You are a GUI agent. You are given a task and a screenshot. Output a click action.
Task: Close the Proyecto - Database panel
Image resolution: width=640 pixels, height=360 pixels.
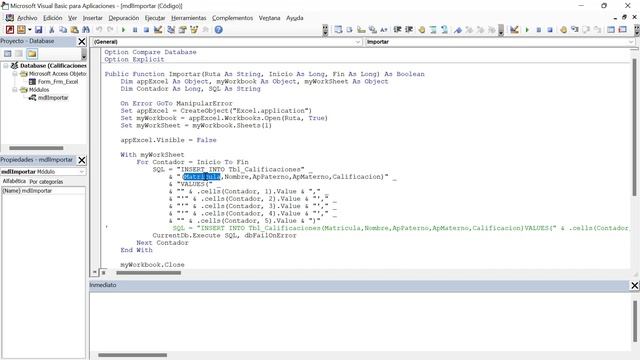coord(82,41)
